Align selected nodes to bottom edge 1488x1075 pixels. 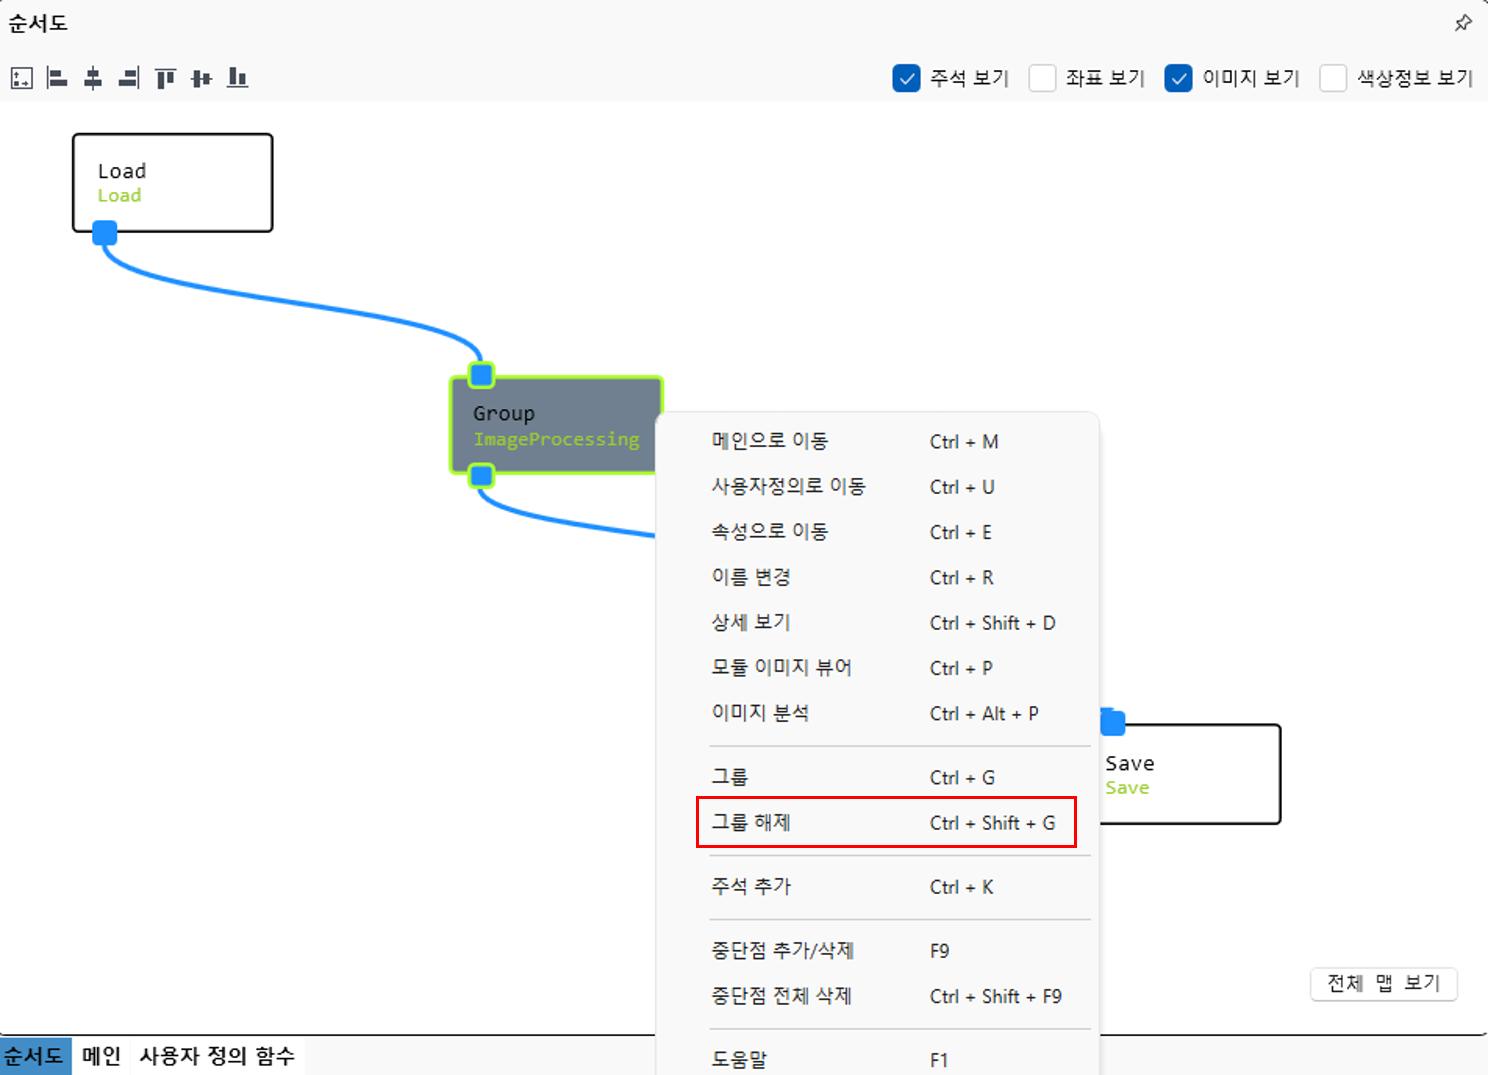[237, 78]
